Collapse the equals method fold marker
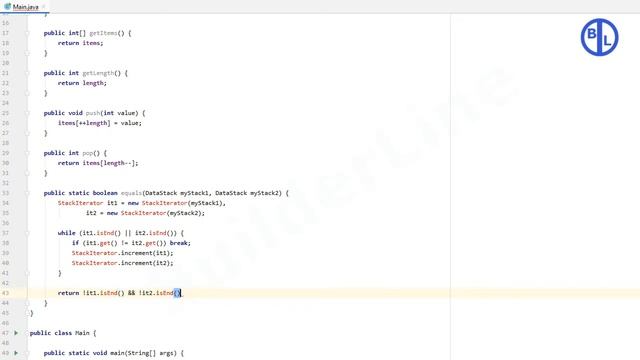This screenshot has height=360, width=640. point(27,193)
